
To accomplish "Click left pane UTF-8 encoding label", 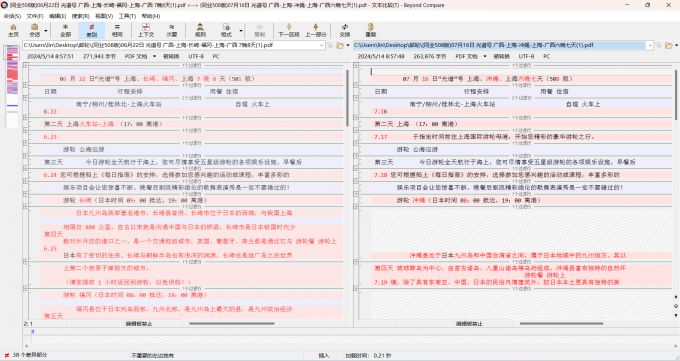I will (x=196, y=56).
